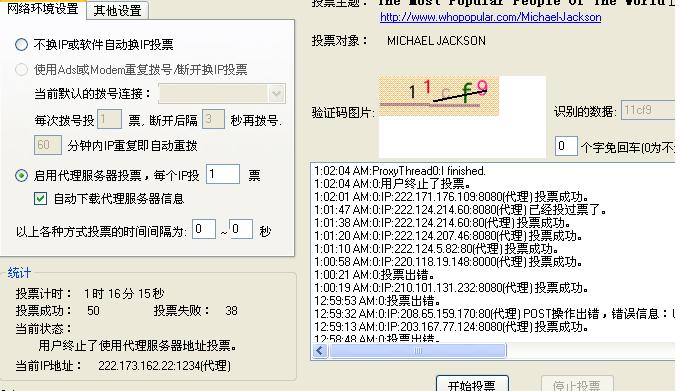Click the 每次拨号投 votes field

[109, 119]
